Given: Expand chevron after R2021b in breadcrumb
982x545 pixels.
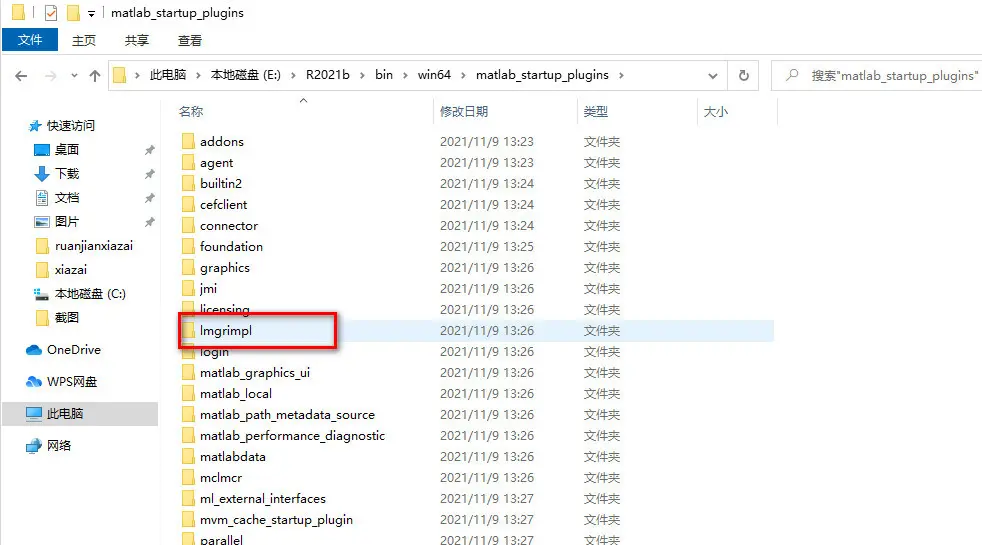Looking at the screenshot, I should tap(362, 75).
